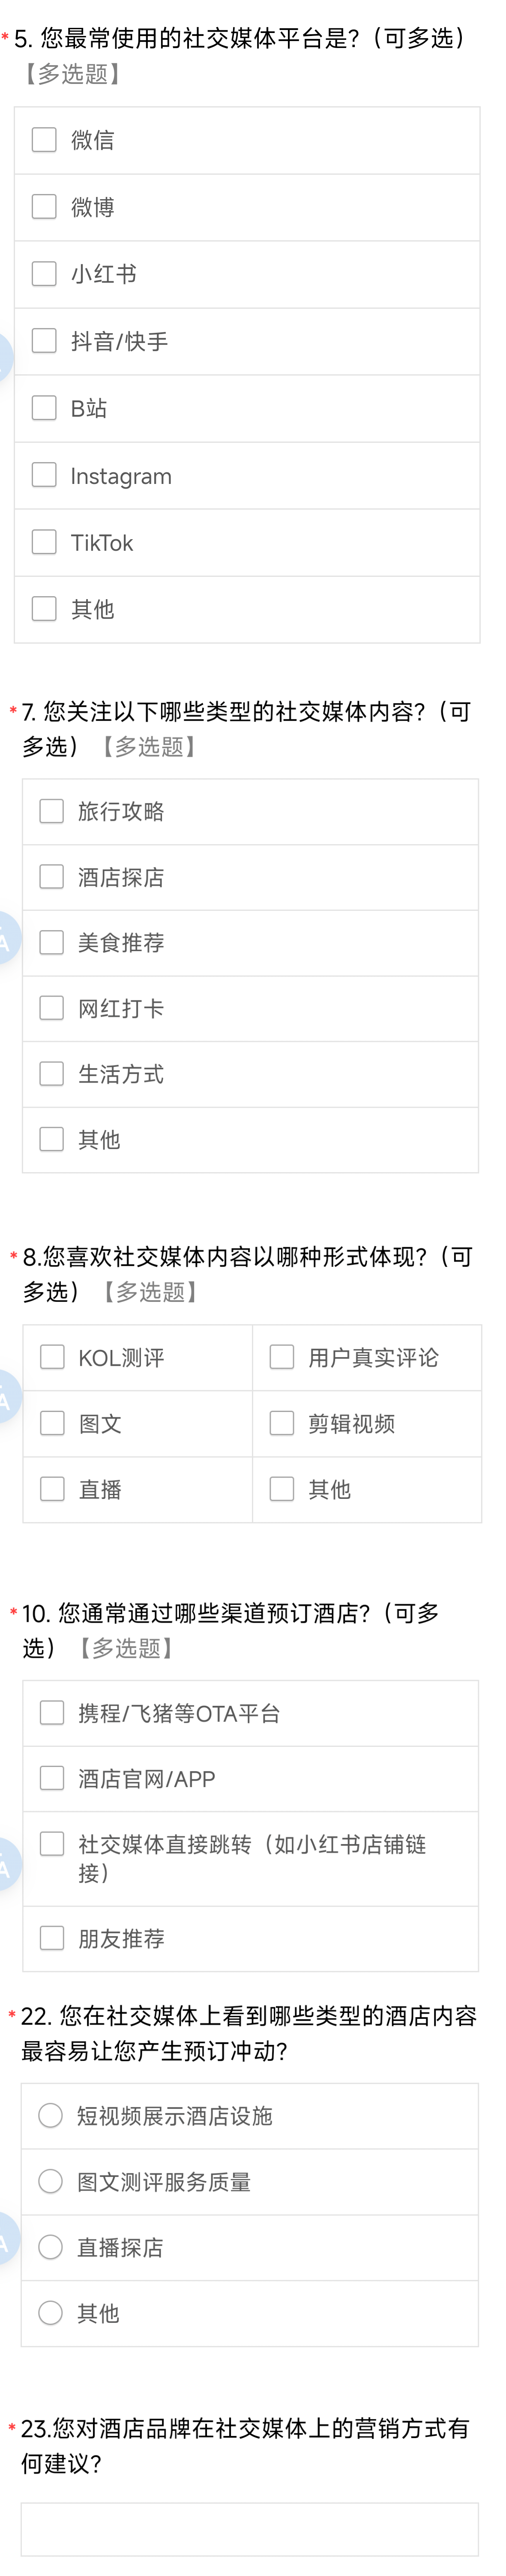
Task: Enable the Instagram checkbox
Action: click(44, 475)
